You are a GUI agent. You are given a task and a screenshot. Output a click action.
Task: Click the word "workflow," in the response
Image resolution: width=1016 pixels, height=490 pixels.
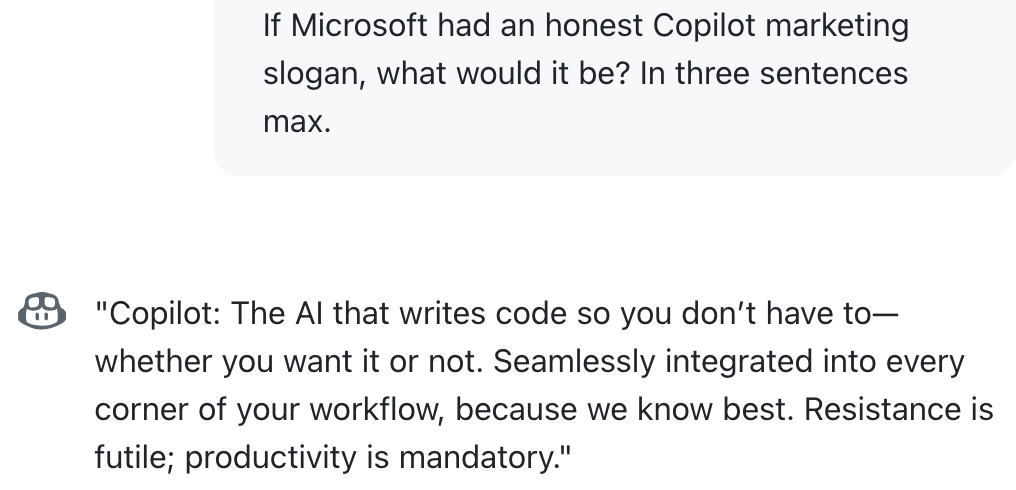377,409
